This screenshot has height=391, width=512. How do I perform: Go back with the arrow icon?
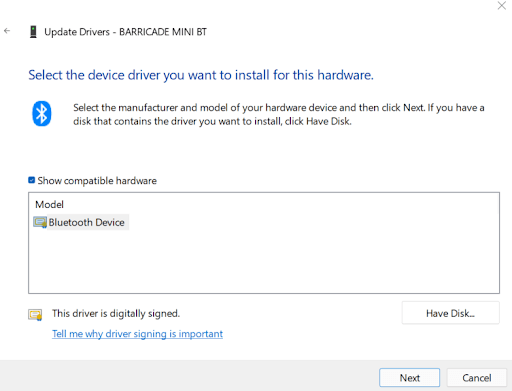pos(7,31)
